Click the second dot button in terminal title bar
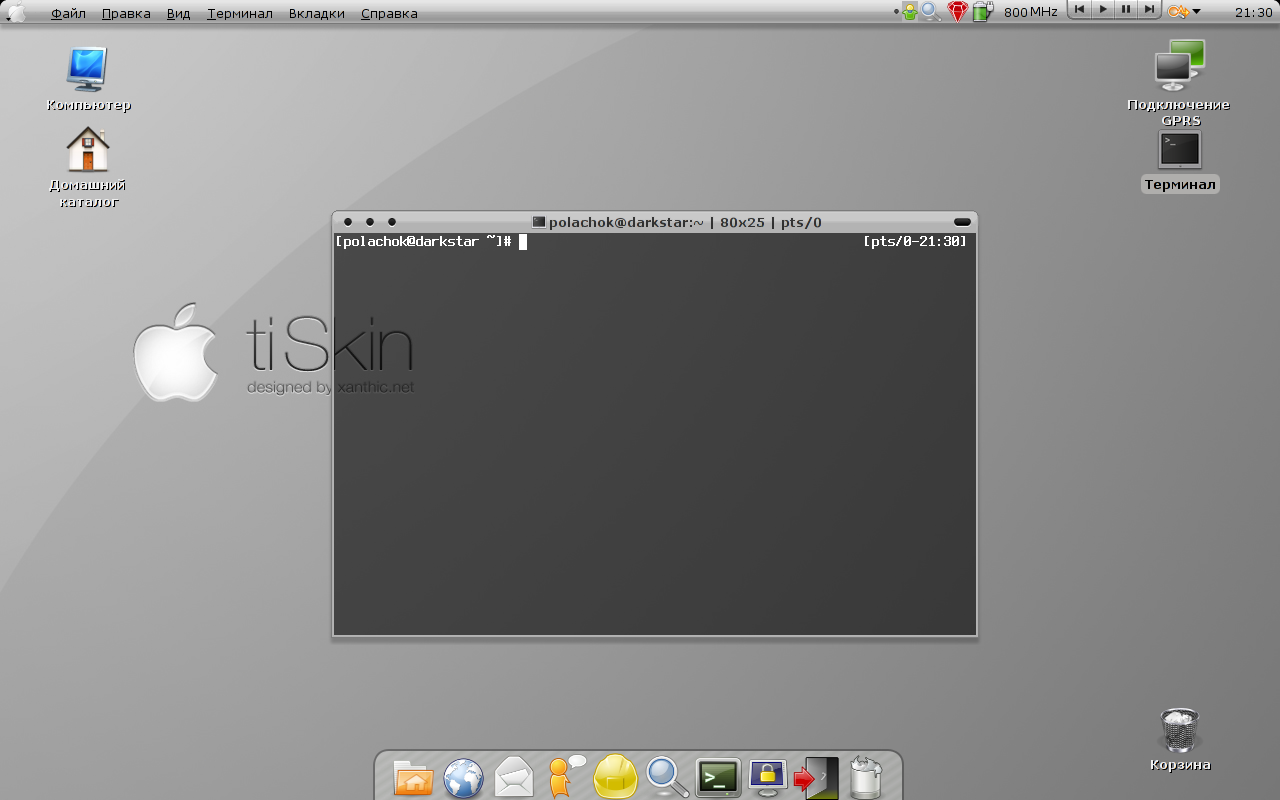 coord(370,222)
